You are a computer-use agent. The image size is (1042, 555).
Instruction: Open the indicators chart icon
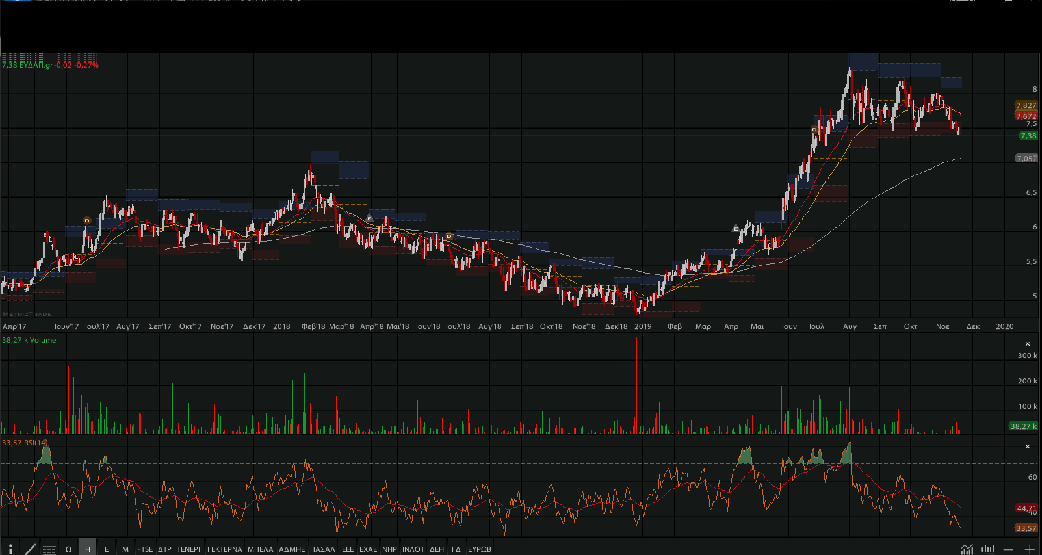(967, 548)
